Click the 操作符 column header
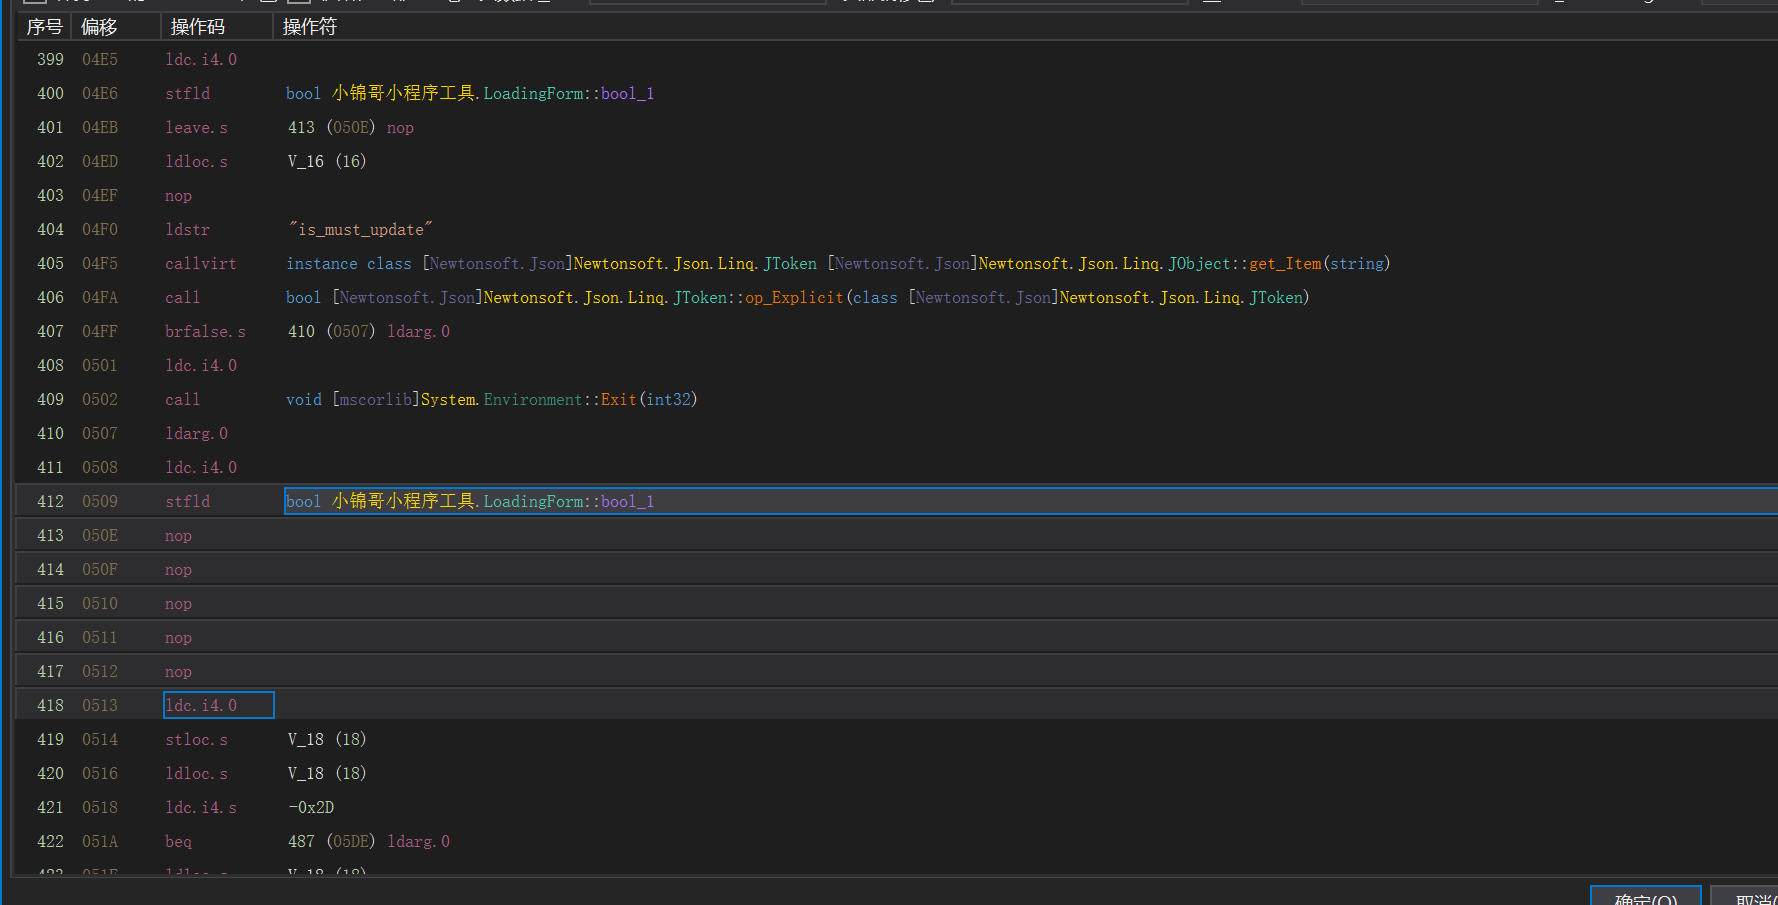This screenshot has width=1778, height=905. pos(310,27)
